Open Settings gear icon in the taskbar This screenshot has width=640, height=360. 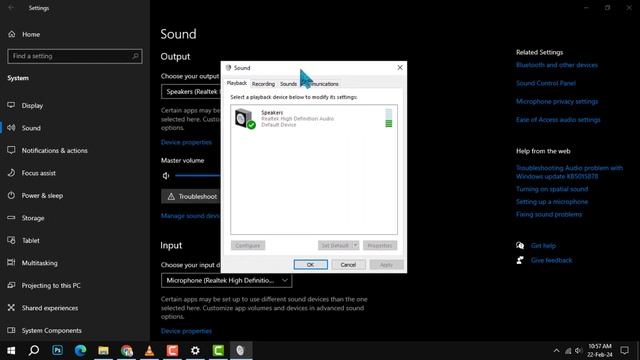point(195,350)
